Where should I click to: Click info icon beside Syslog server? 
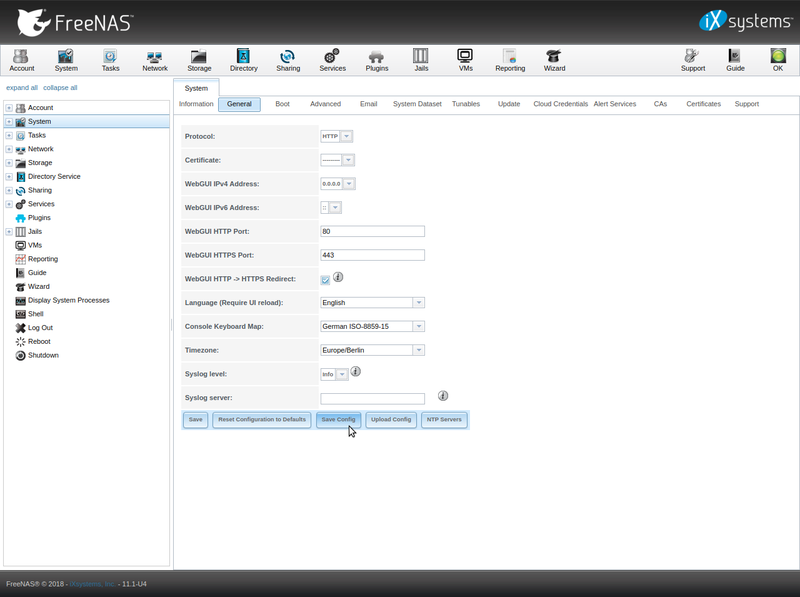(x=443, y=395)
